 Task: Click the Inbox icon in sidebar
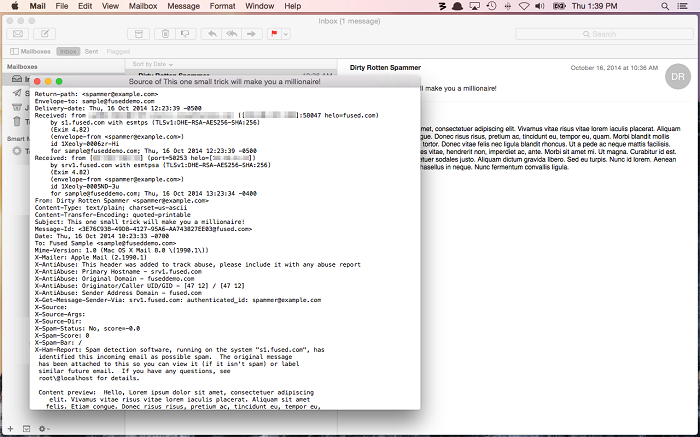pyautogui.click(x=17, y=79)
